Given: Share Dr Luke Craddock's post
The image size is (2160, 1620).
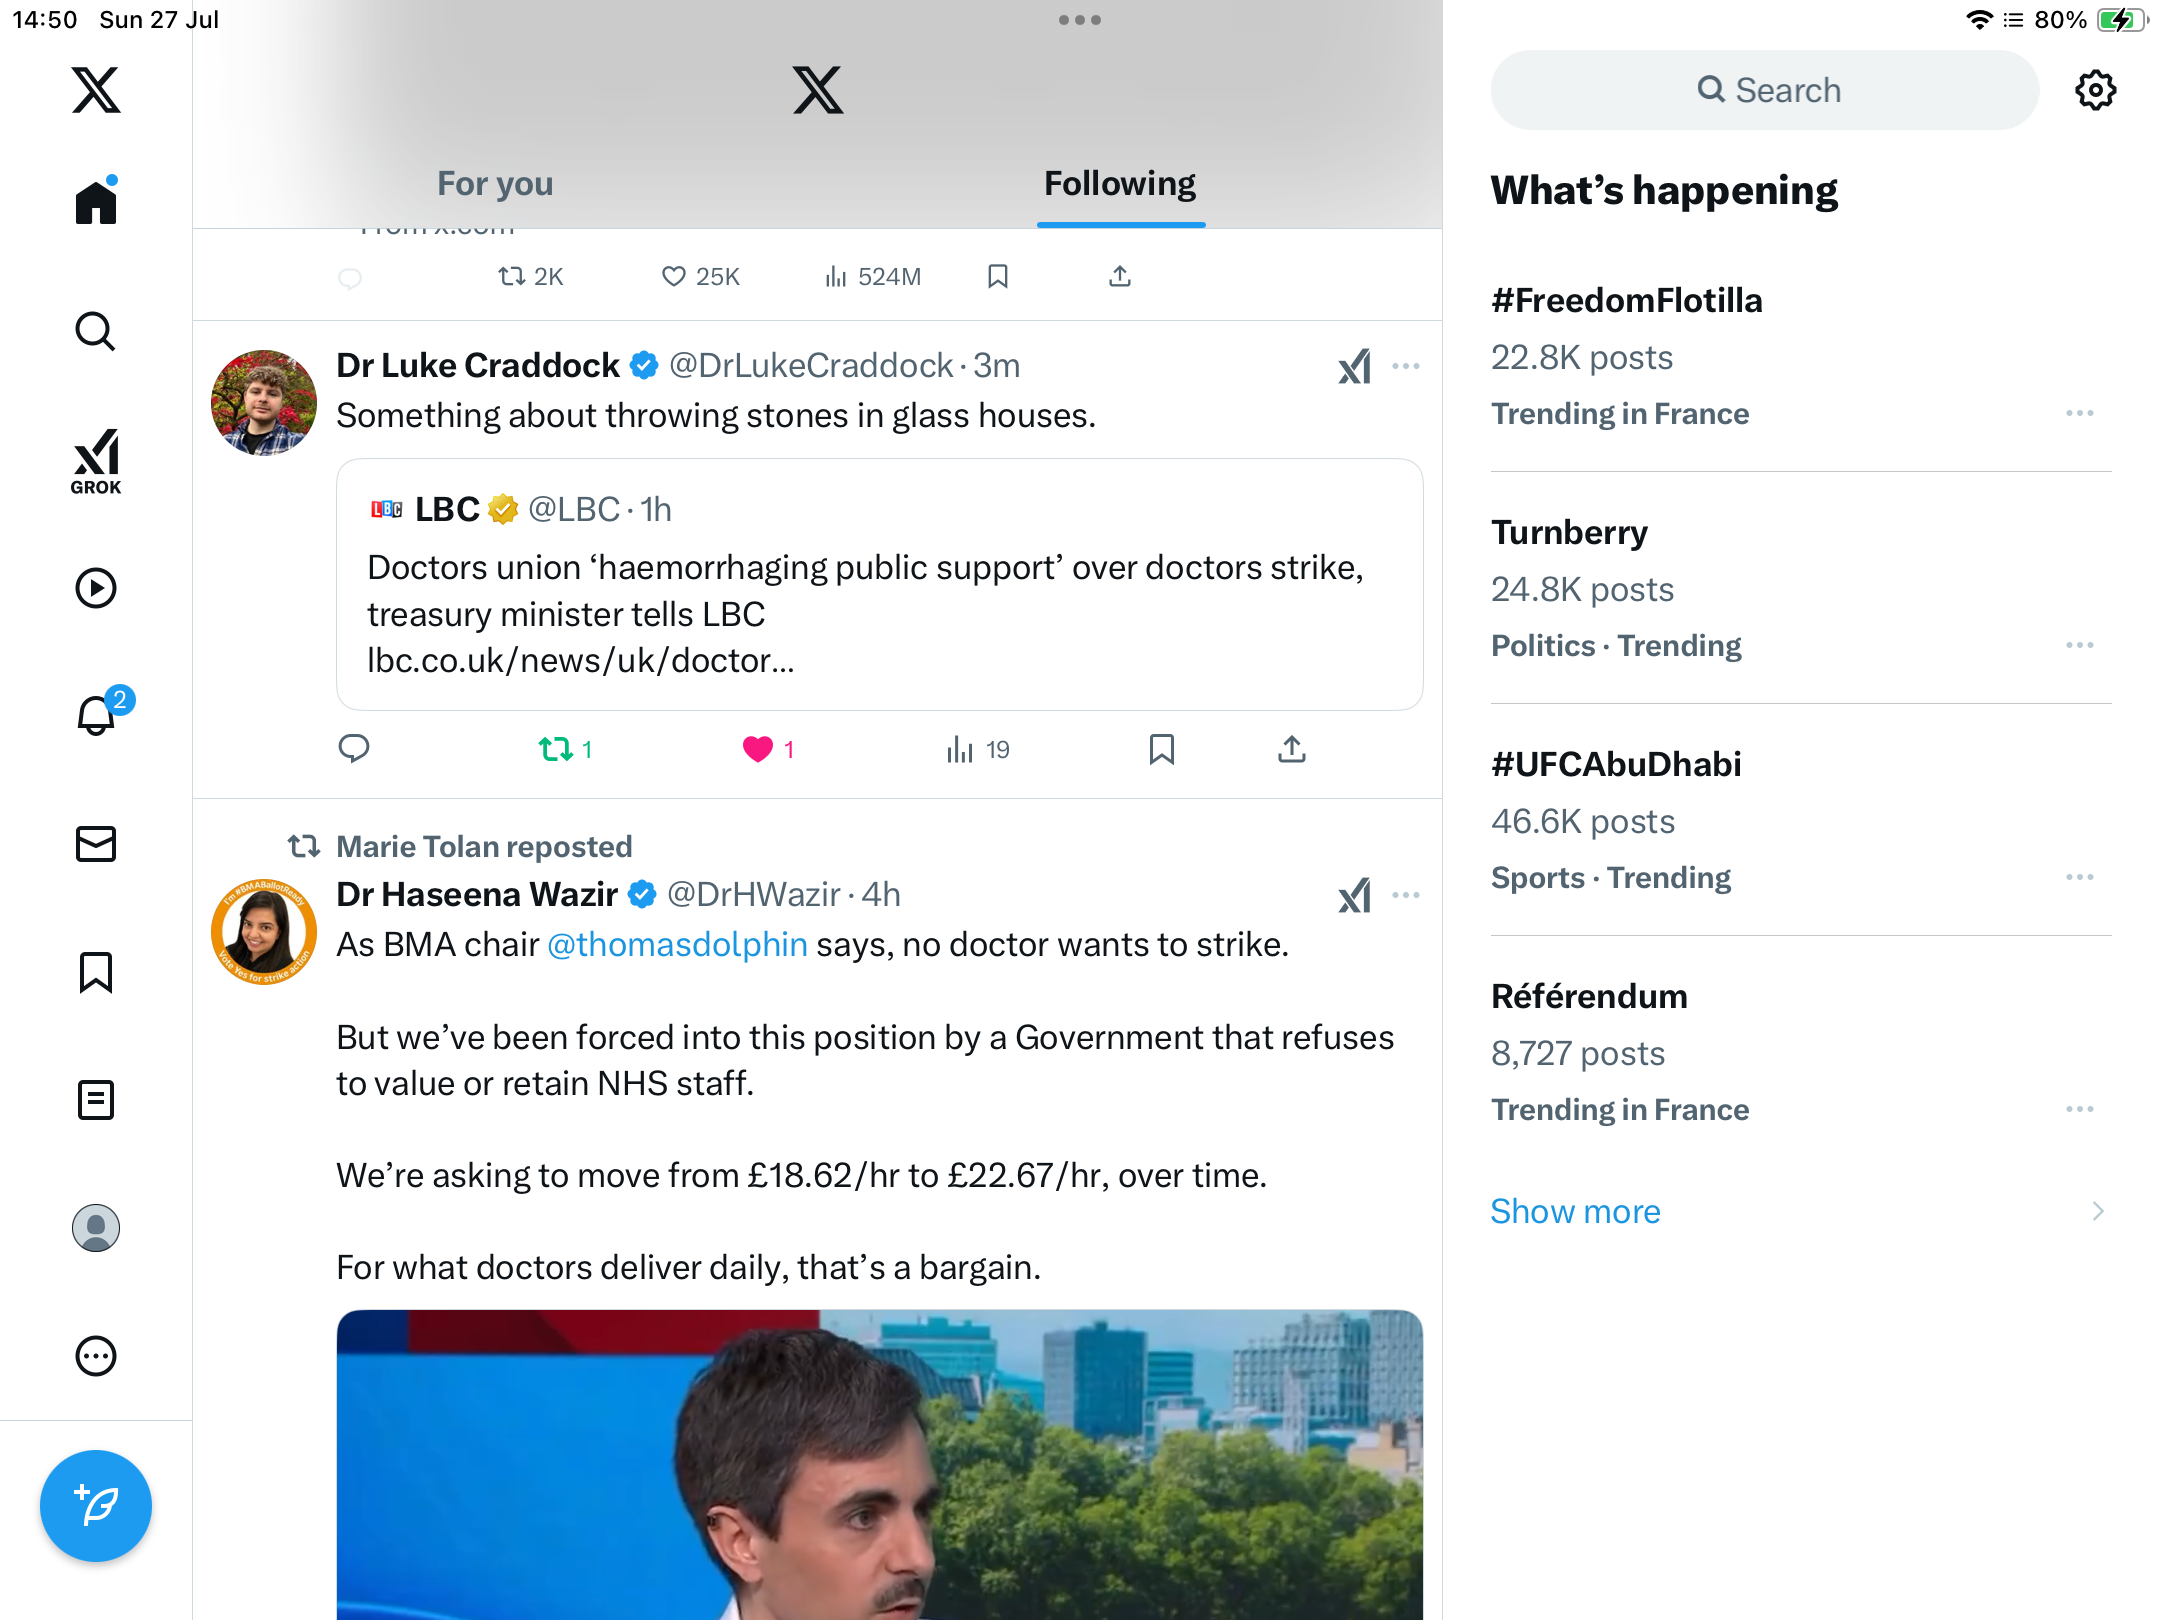Looking at the screenshot, I should (x=1292, y=749).
